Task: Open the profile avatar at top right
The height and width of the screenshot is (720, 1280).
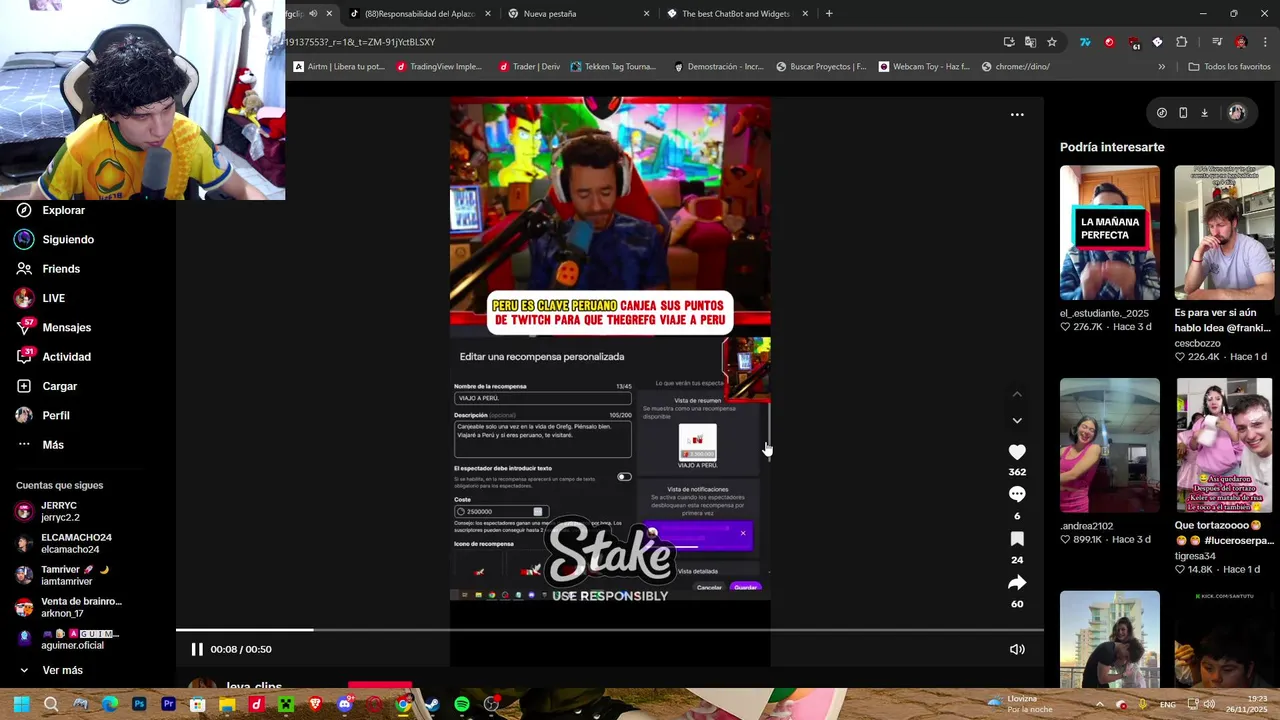Action: 1237,113
